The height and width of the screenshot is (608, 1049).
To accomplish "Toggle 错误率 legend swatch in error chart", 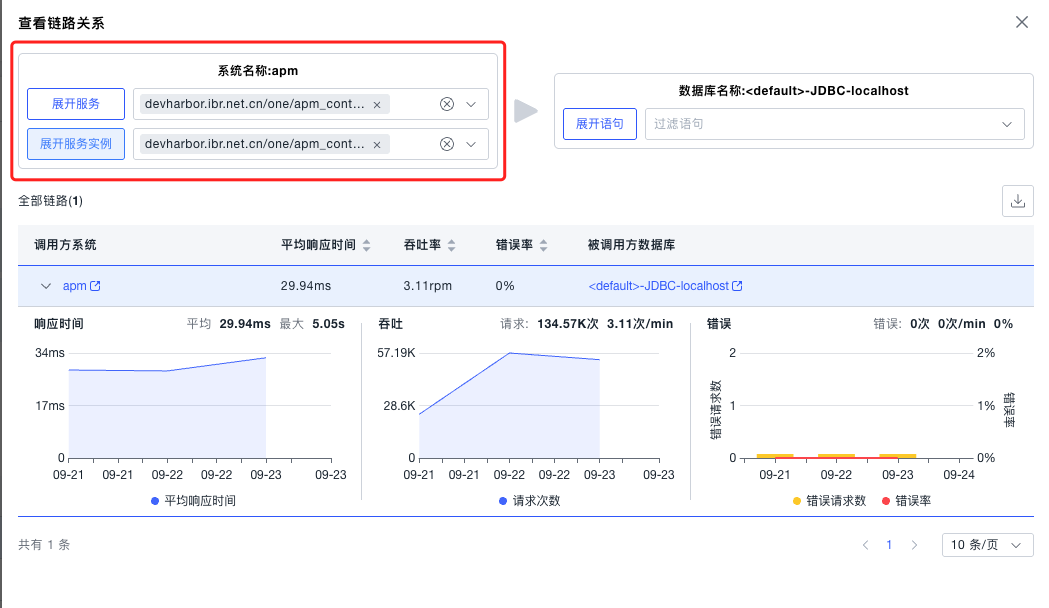I will tap(886, 500).
